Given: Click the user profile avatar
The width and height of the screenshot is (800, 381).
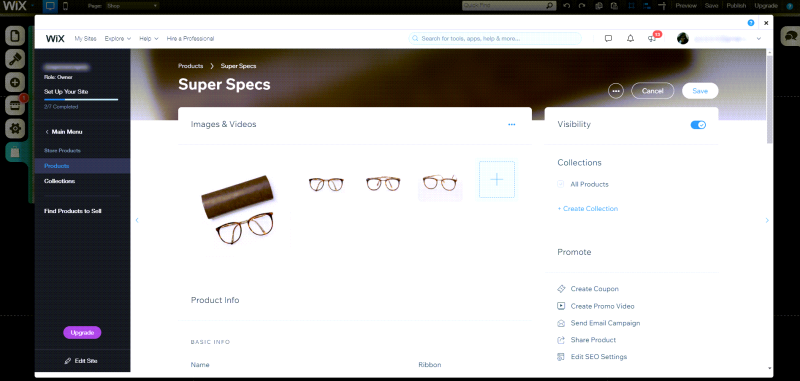Looking at the screenshot, I should 683,38.
